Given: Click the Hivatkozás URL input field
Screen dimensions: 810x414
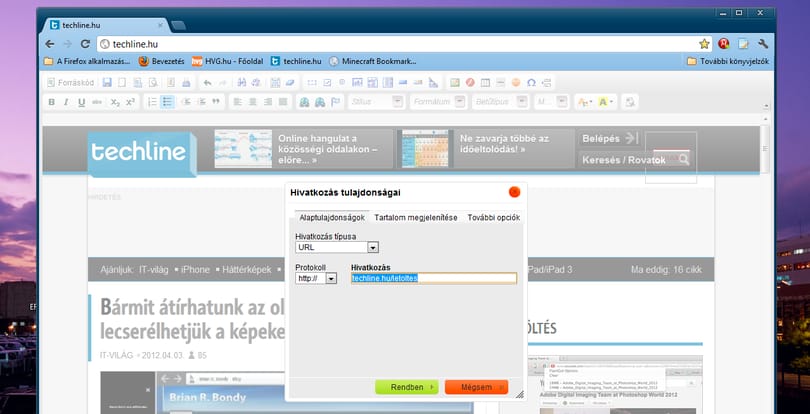Looking at the screenshot, I should click(434, 278).
